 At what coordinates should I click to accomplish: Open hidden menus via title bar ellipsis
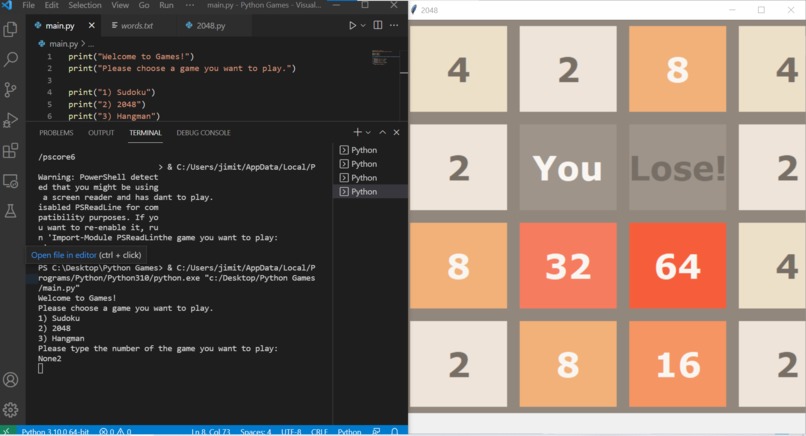click(190, 5)
